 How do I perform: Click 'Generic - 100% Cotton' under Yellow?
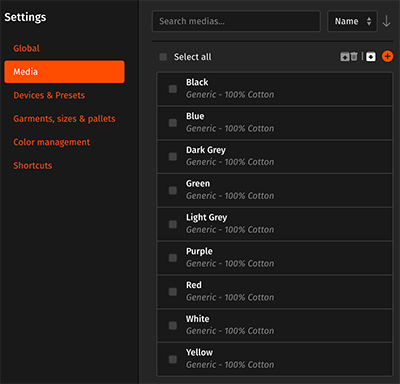(230, 365)
